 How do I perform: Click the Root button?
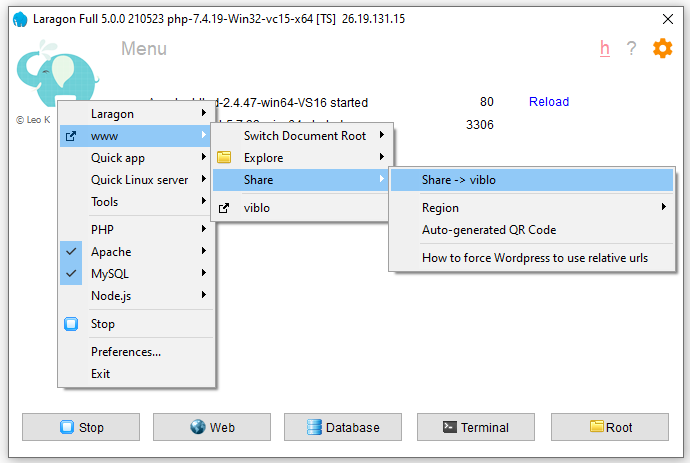tap(610, 427)
